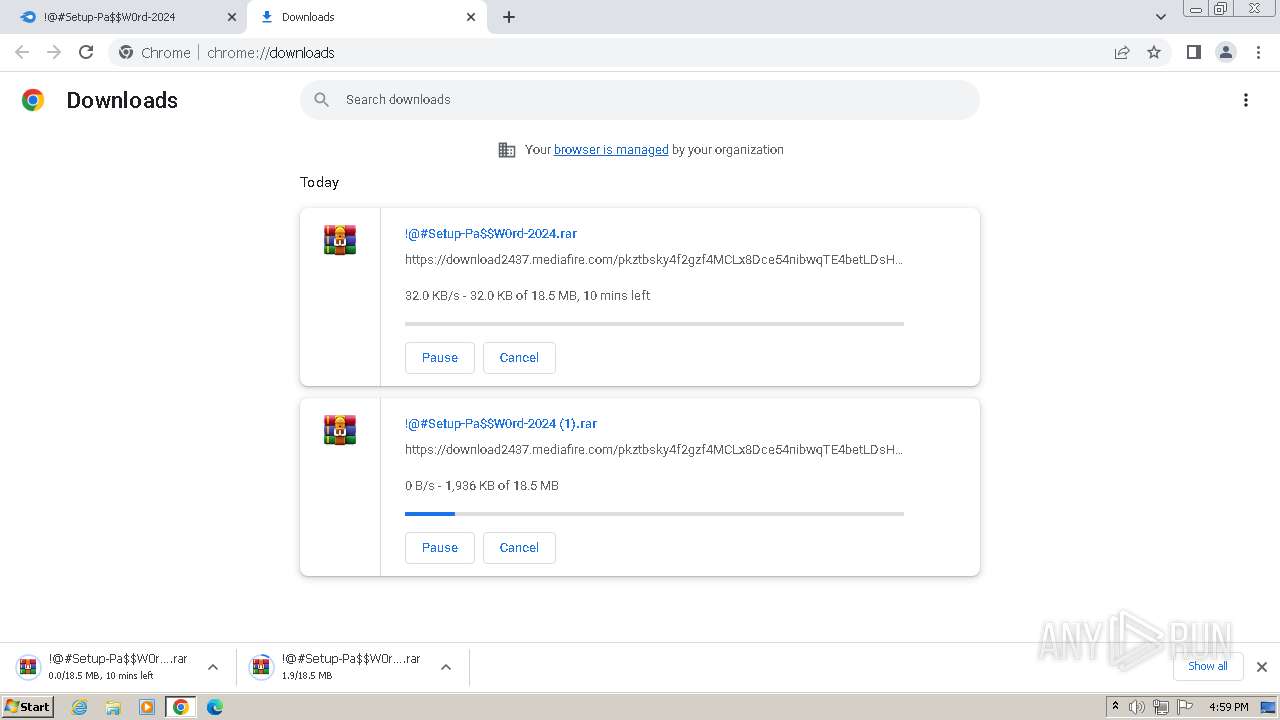Screen dimensions: 1280x720
Task: Pause the !@#Setup-Pa$$W0rd-2024 (1).rar download
Action: tap(440, 548)
